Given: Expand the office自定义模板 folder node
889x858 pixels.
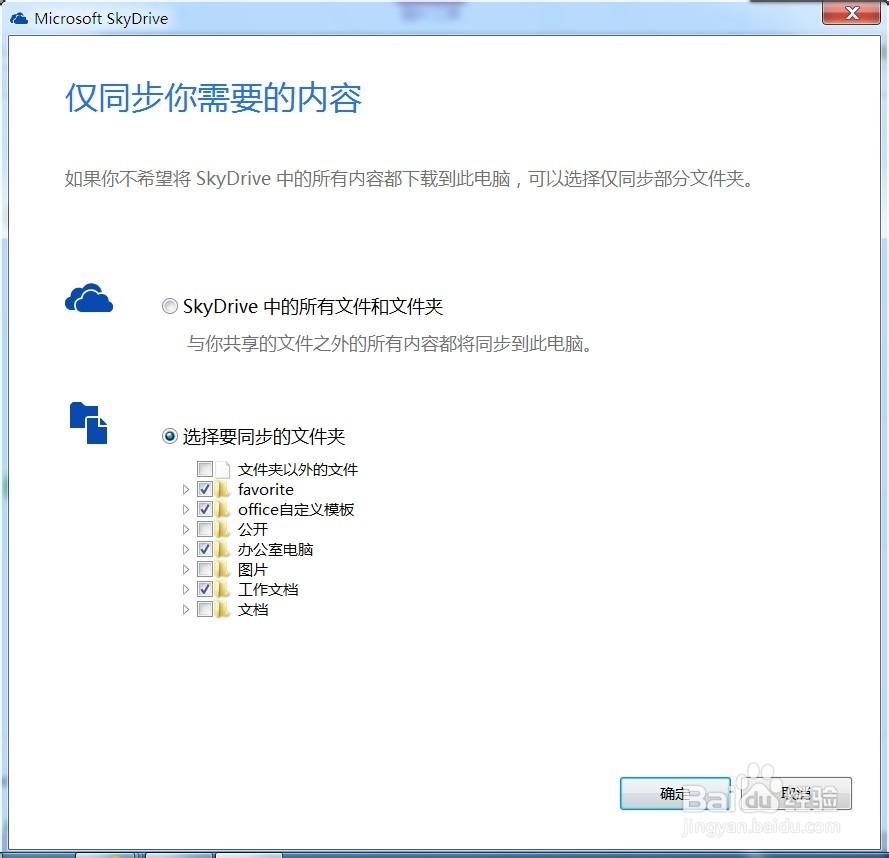Looking at the screenshot, I should click(185, 509).
